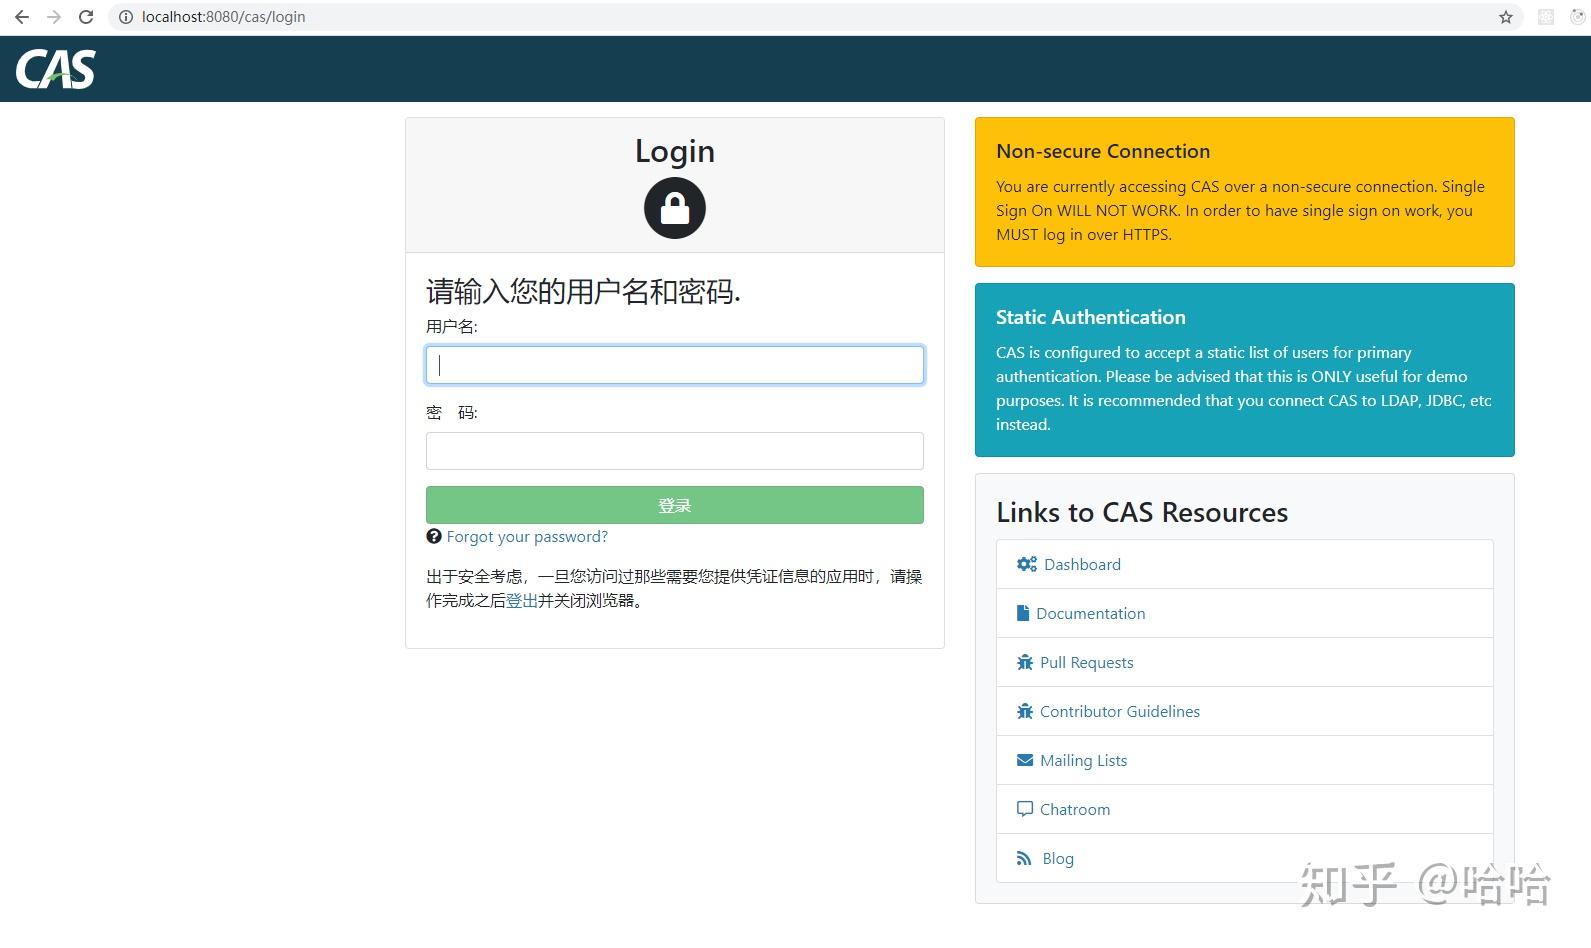Click the envelope icon next to Mailing Lists
The image size is (1591, 948).
tap(1025, 760)
